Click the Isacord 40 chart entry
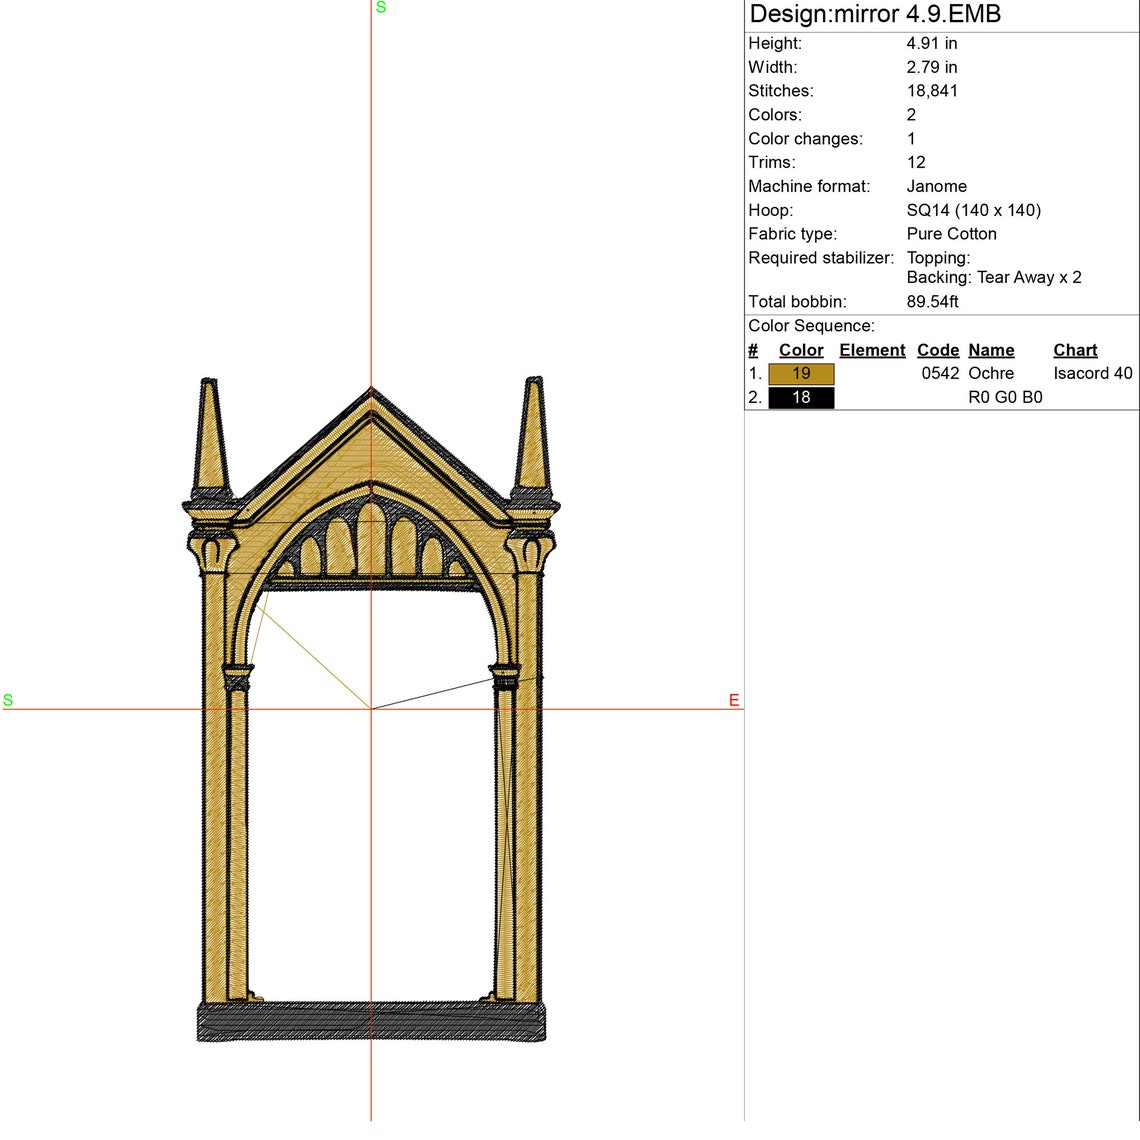 click(x=1092, y=373)
